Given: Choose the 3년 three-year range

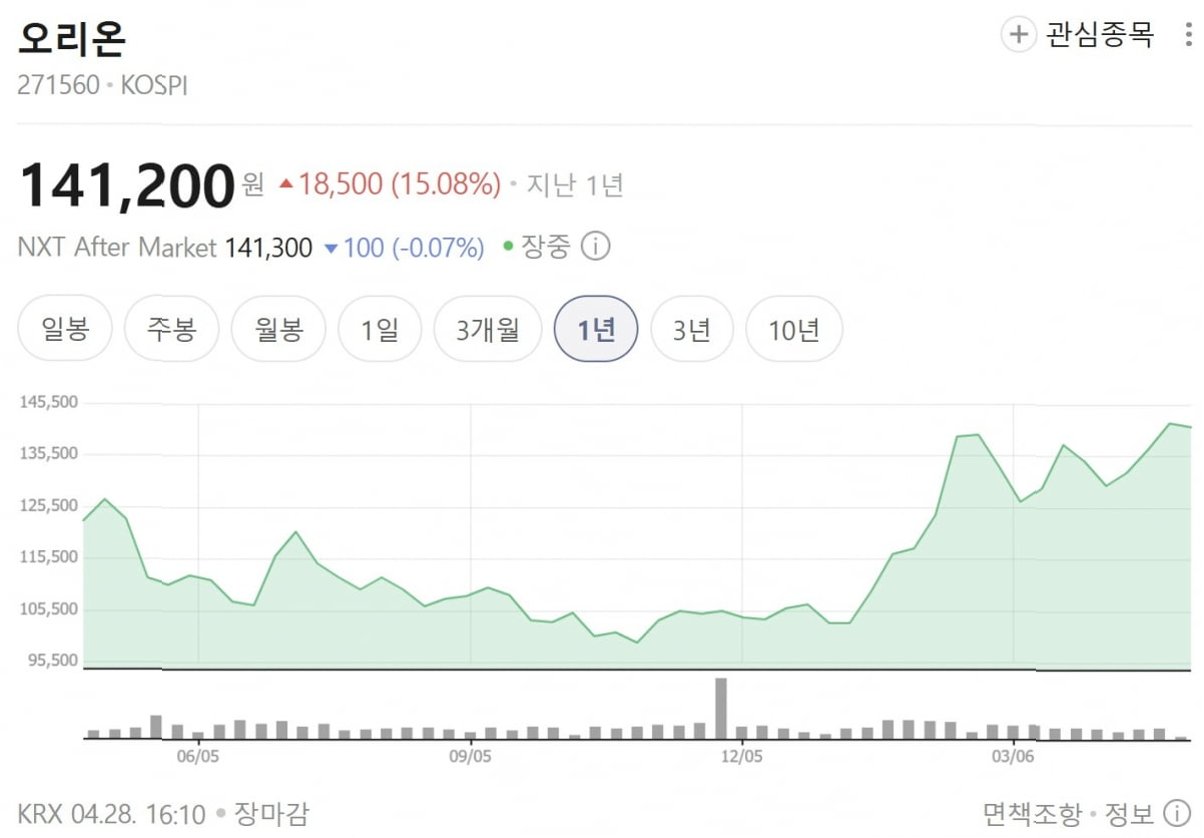Looking at the screenshot, I should (x=692, y=329).
